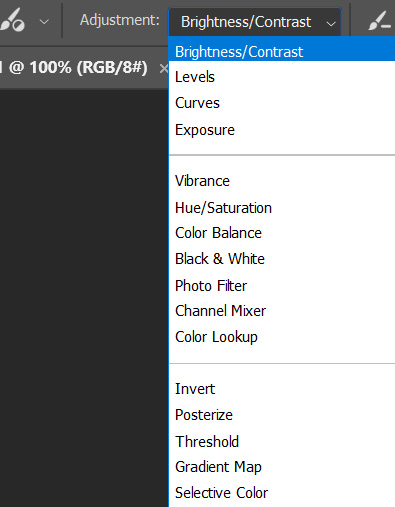Open the tool preset picker chevron
Viewport: 395px width, 507px height.
[44, 22]
